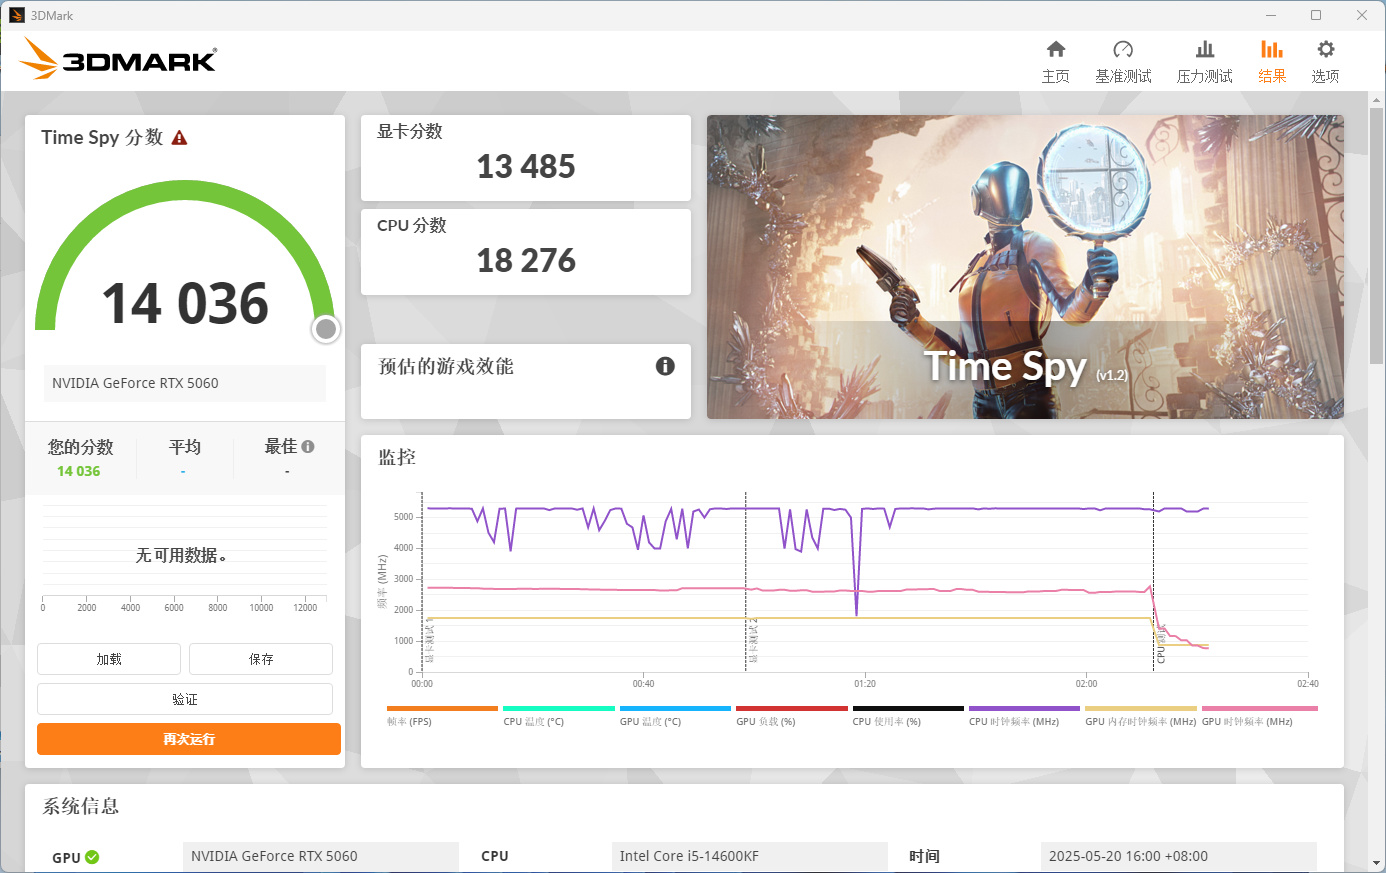This screenshot has width=1386, height=873.
Task: Click the 显卡测试 1 marker line in the chart
Action: click(x=422, y=582)
